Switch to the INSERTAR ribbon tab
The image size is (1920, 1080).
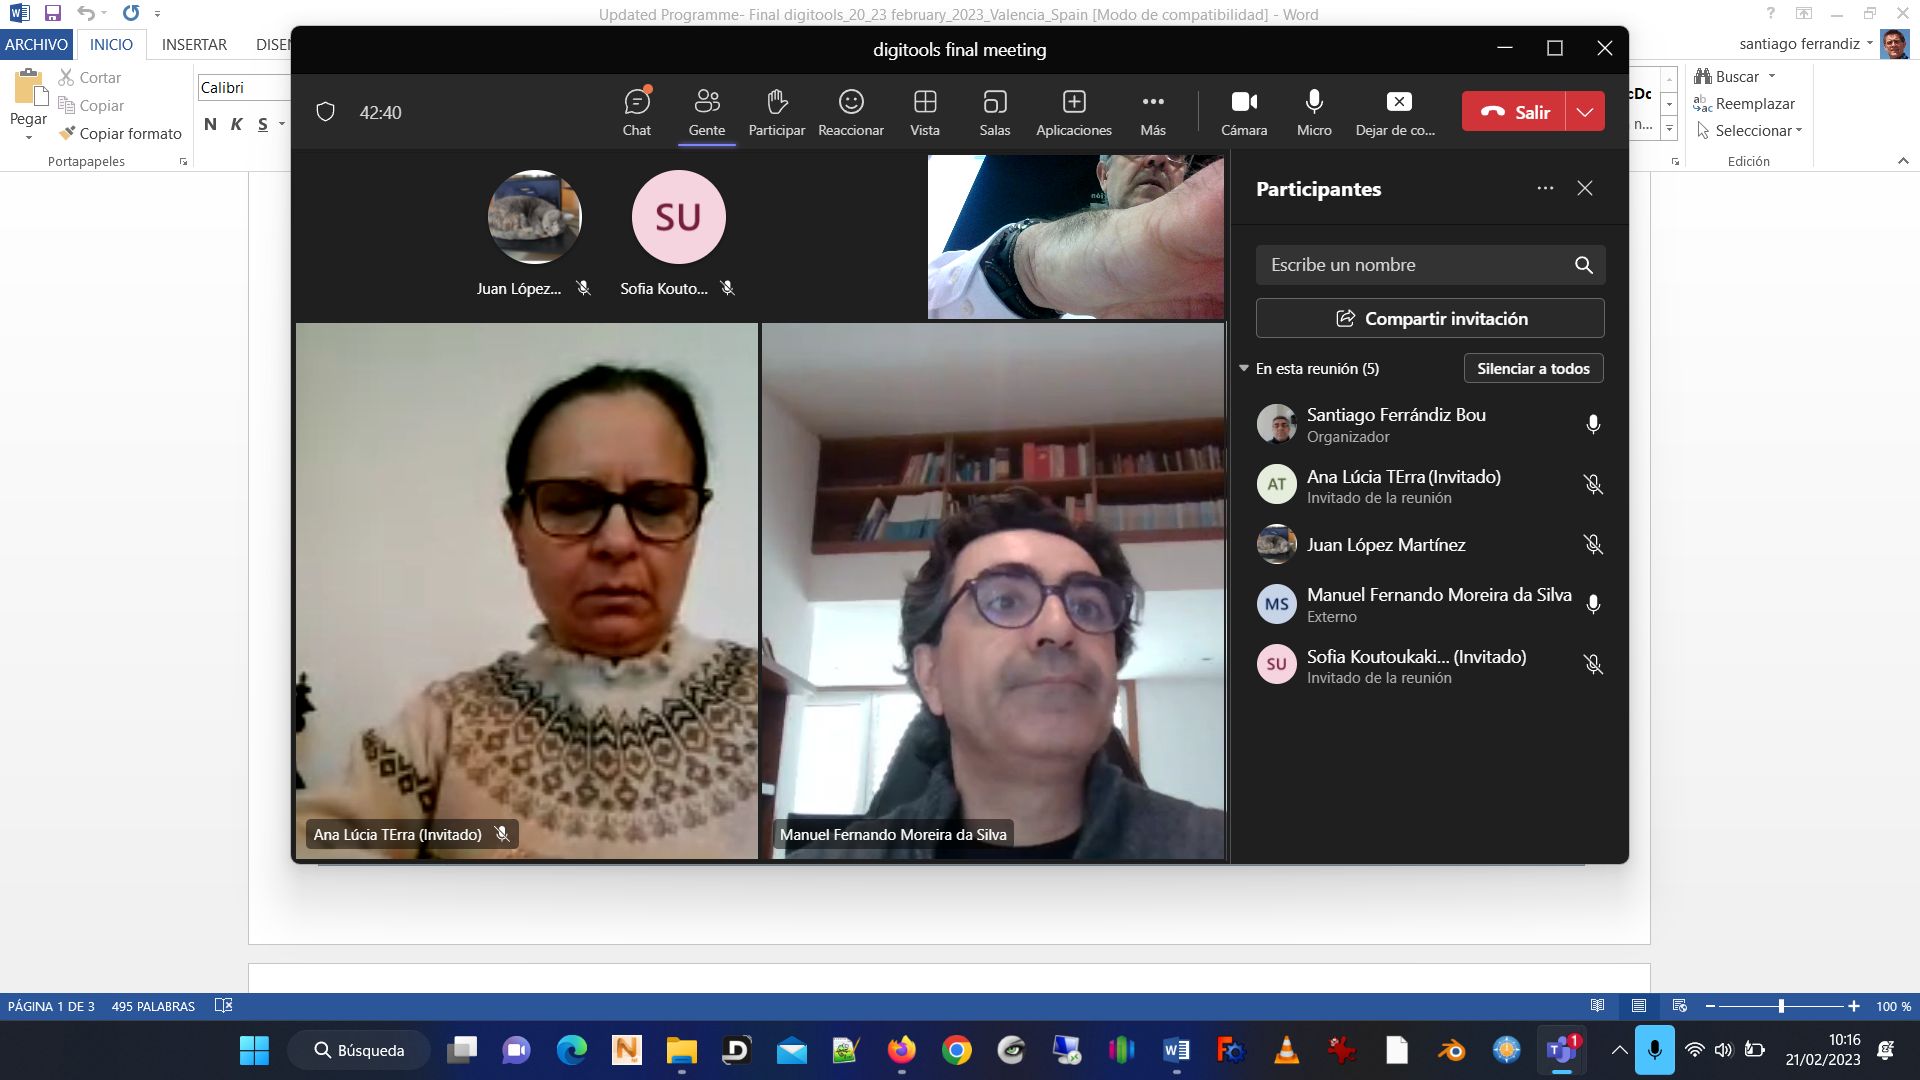pyautogui.click(x=194, y=44)
